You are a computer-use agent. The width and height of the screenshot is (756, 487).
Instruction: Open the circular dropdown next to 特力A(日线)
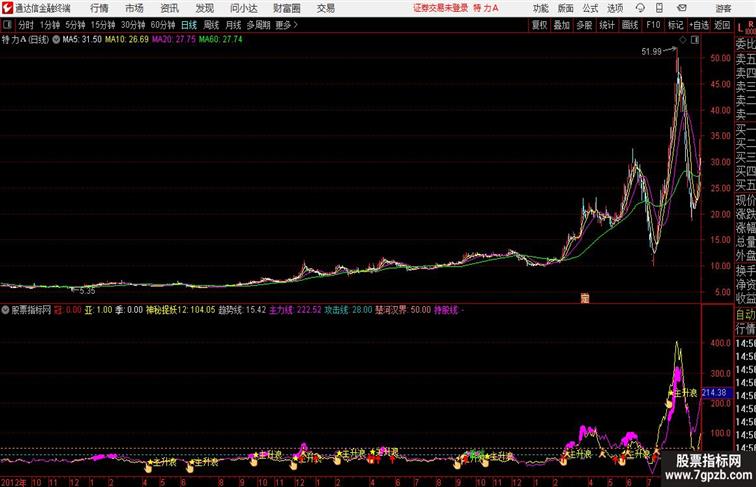[56, 40]
